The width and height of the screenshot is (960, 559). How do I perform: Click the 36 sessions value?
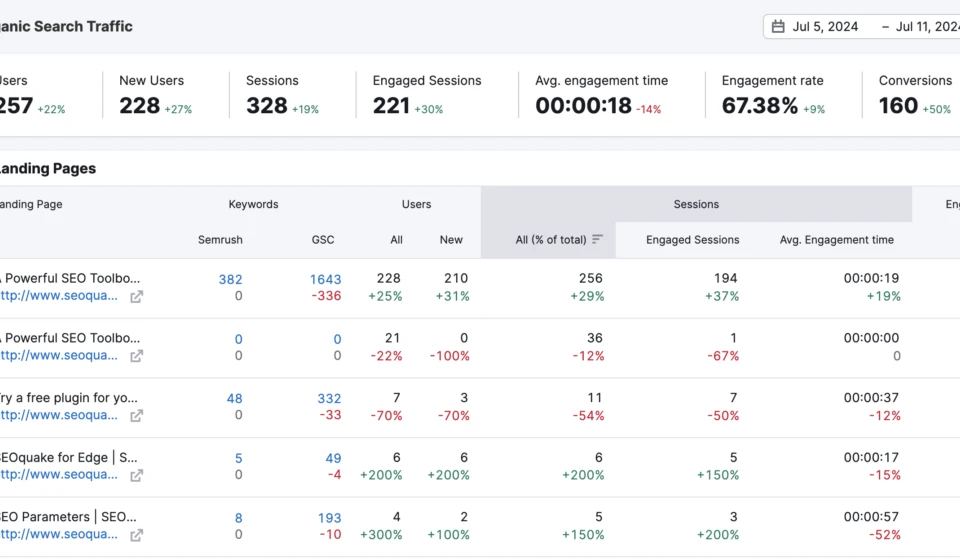(594, 338)
